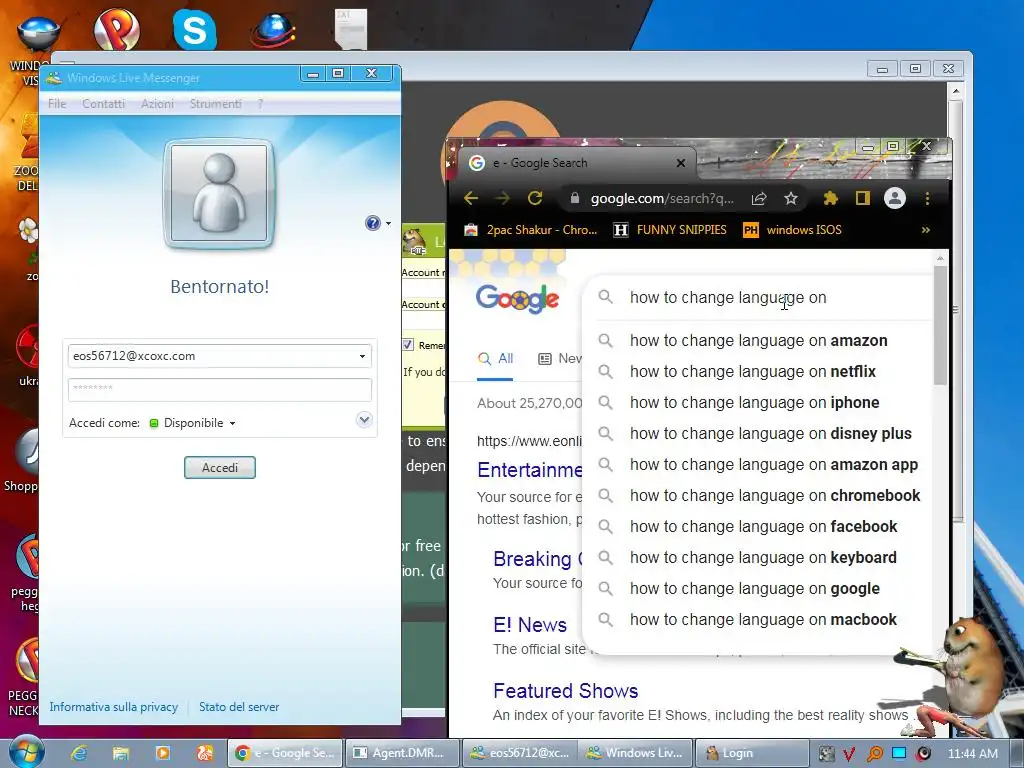This screenshot has width=1024, height=768.
Task: Open the Skype desktop icon
Action: 195,30
